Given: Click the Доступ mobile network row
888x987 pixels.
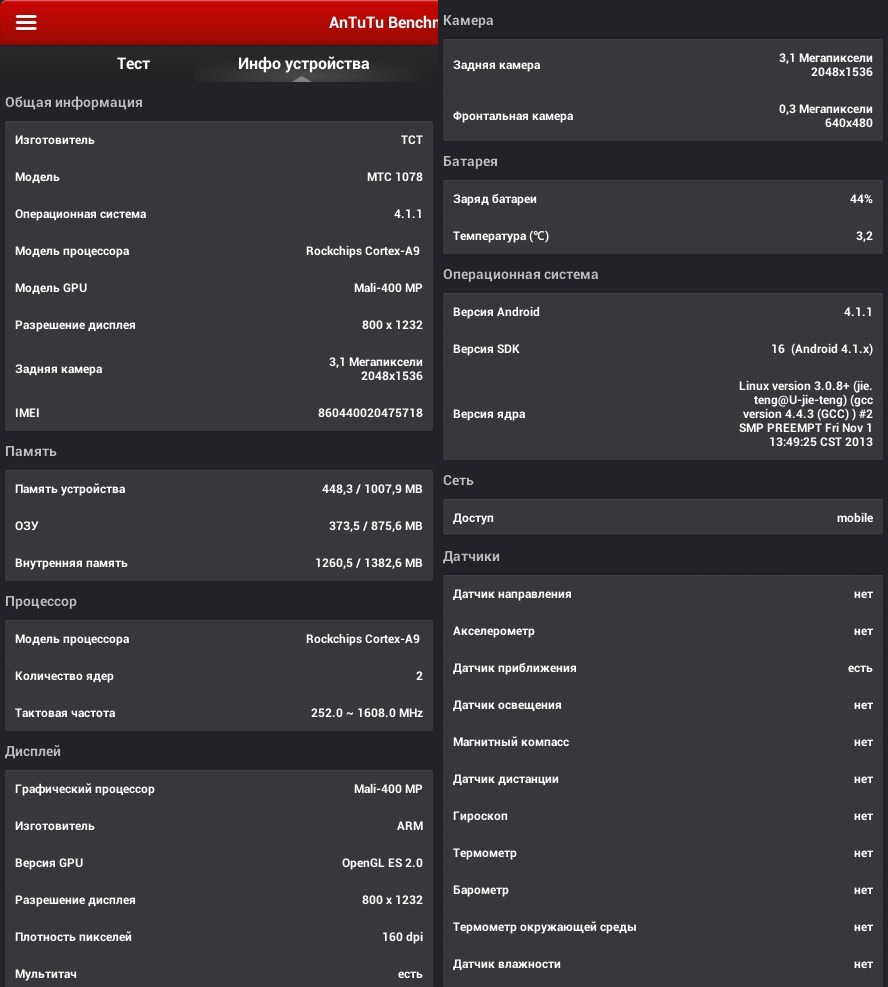Looking at the screenshot, I should (662, 518).
